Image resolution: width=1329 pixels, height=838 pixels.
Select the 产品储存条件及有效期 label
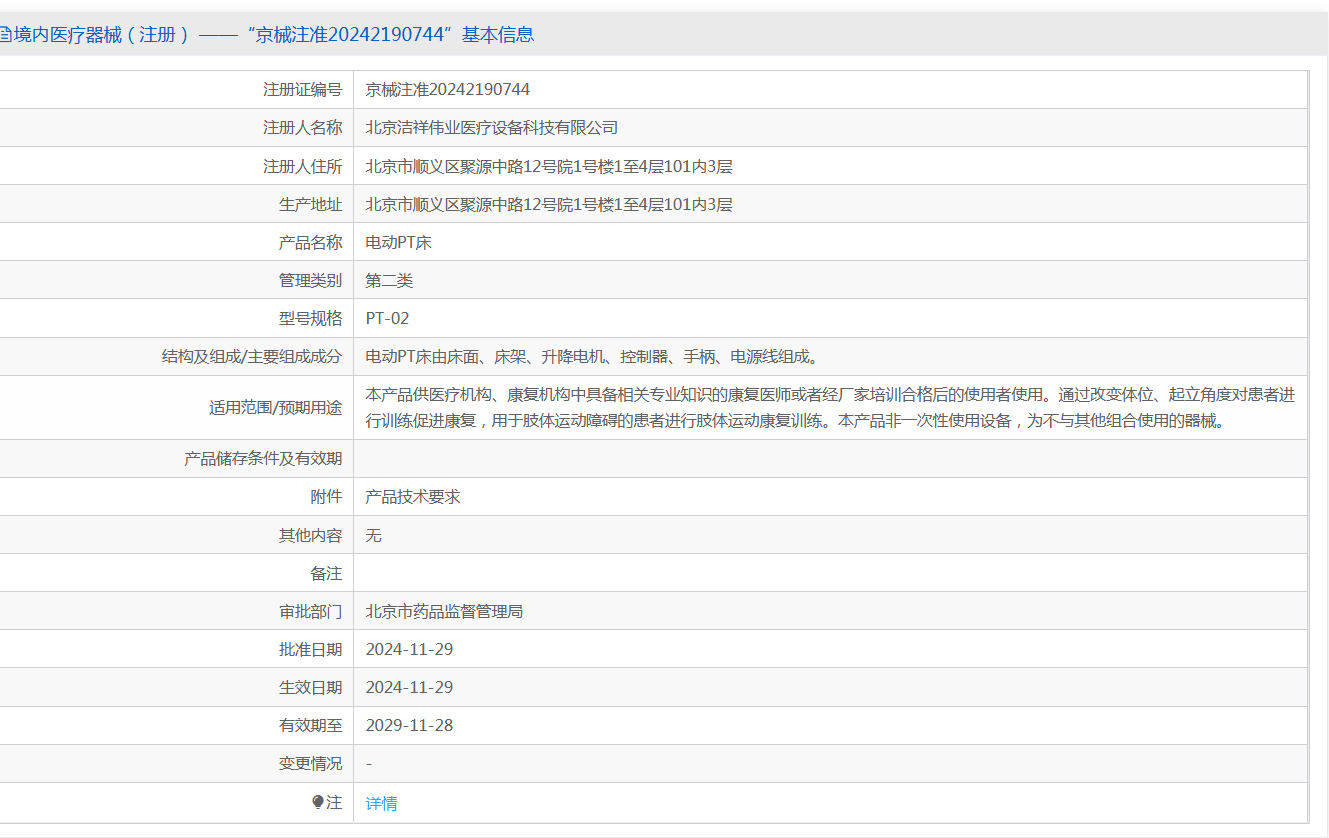tap(263, 459)
